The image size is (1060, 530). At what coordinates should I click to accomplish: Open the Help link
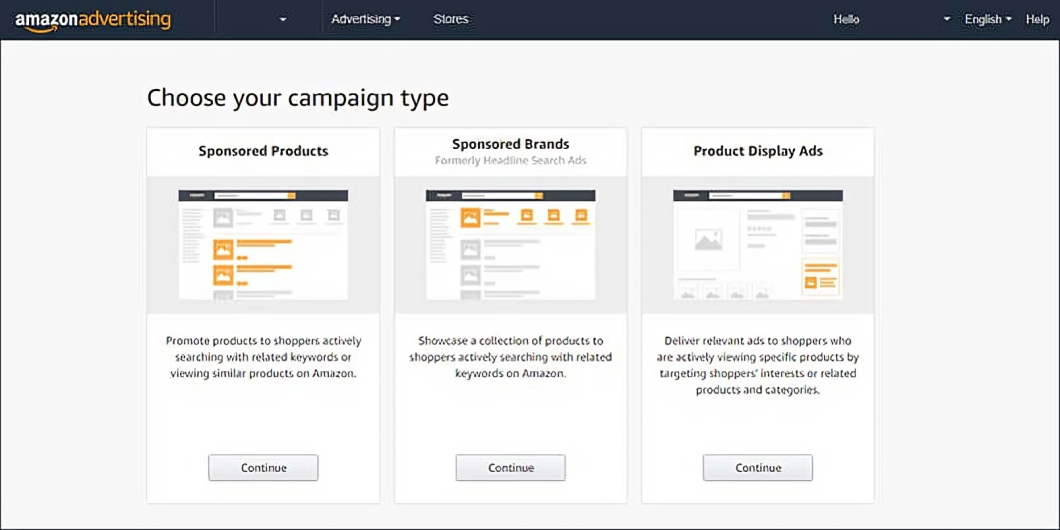point(1037,19)
